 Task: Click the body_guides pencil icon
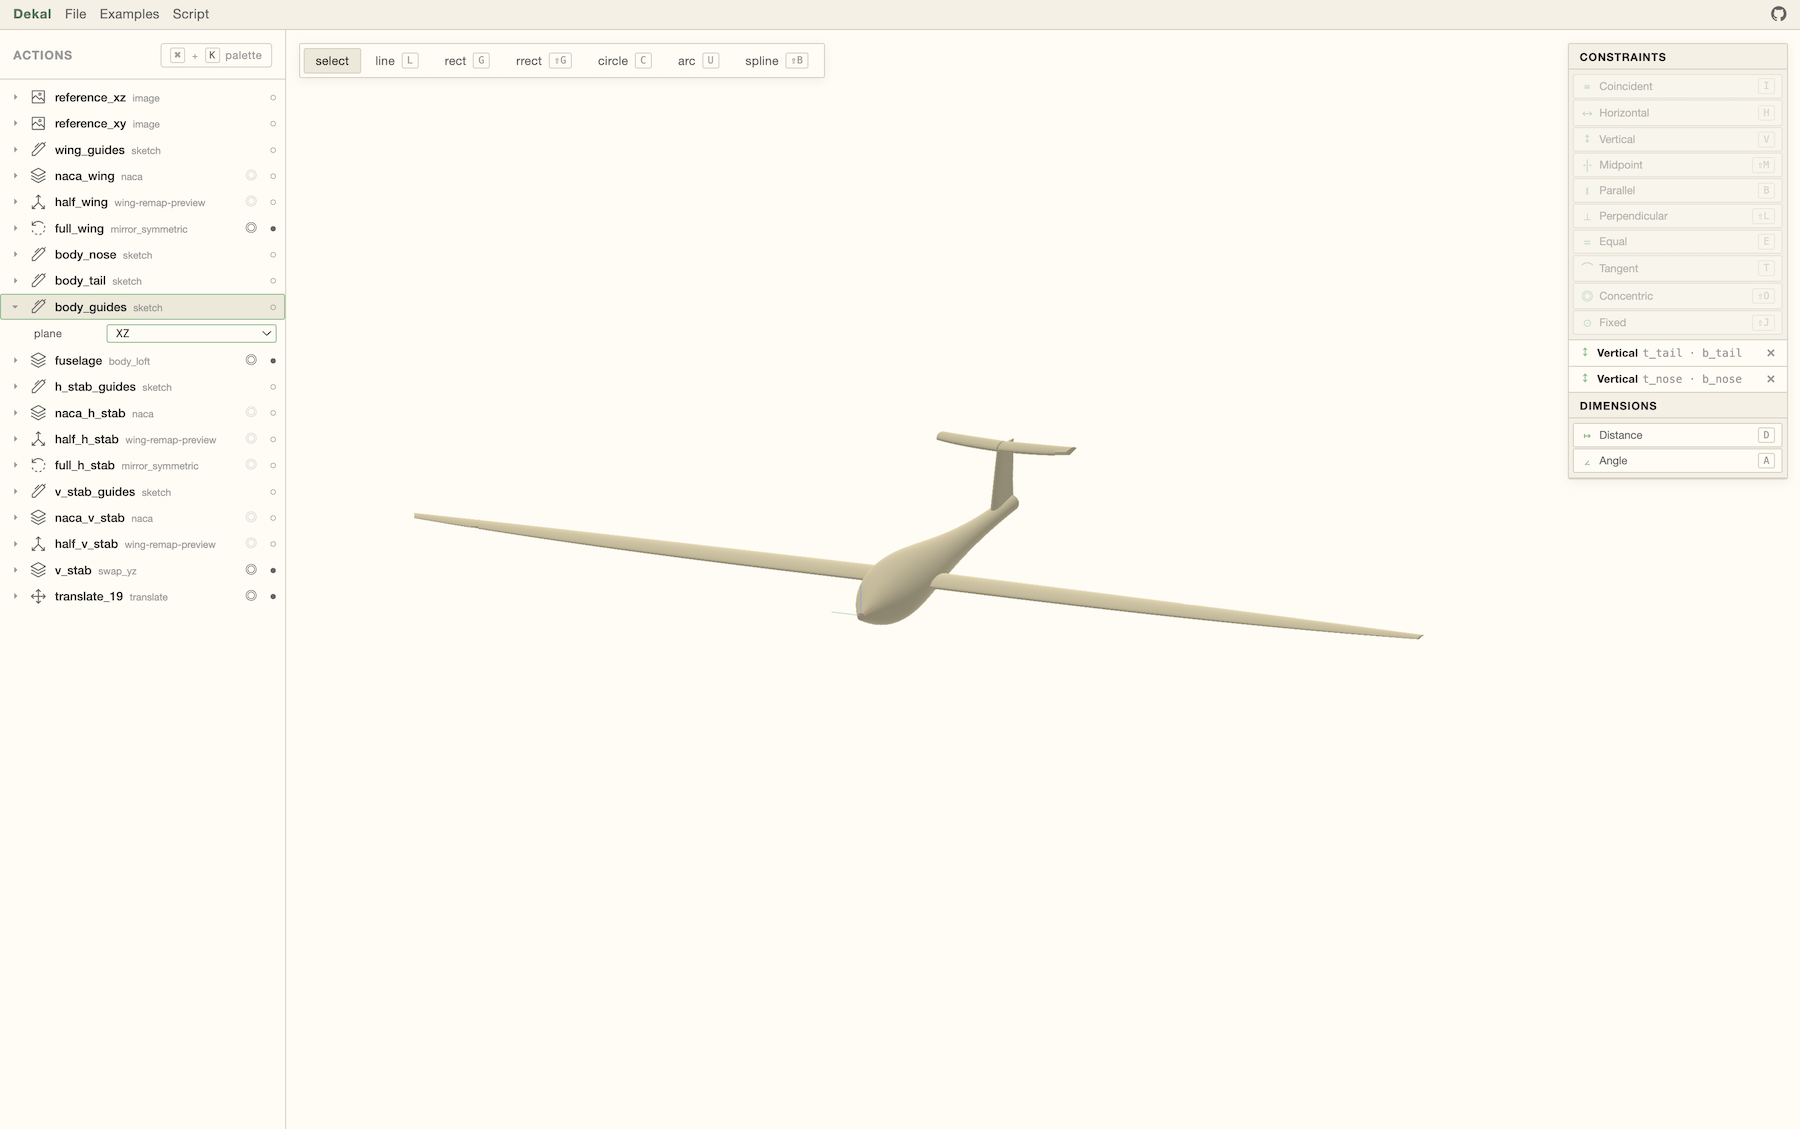(x=38, y=307)
